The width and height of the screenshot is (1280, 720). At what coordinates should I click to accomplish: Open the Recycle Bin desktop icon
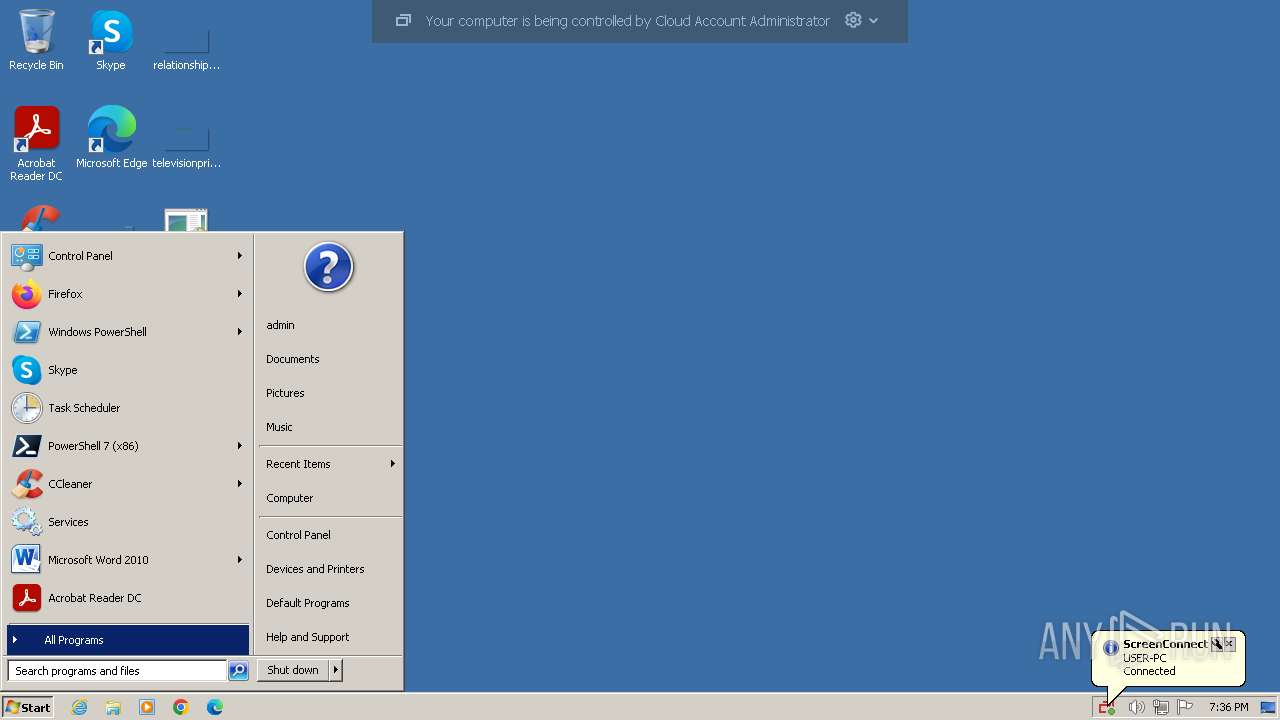pos(36,40)
